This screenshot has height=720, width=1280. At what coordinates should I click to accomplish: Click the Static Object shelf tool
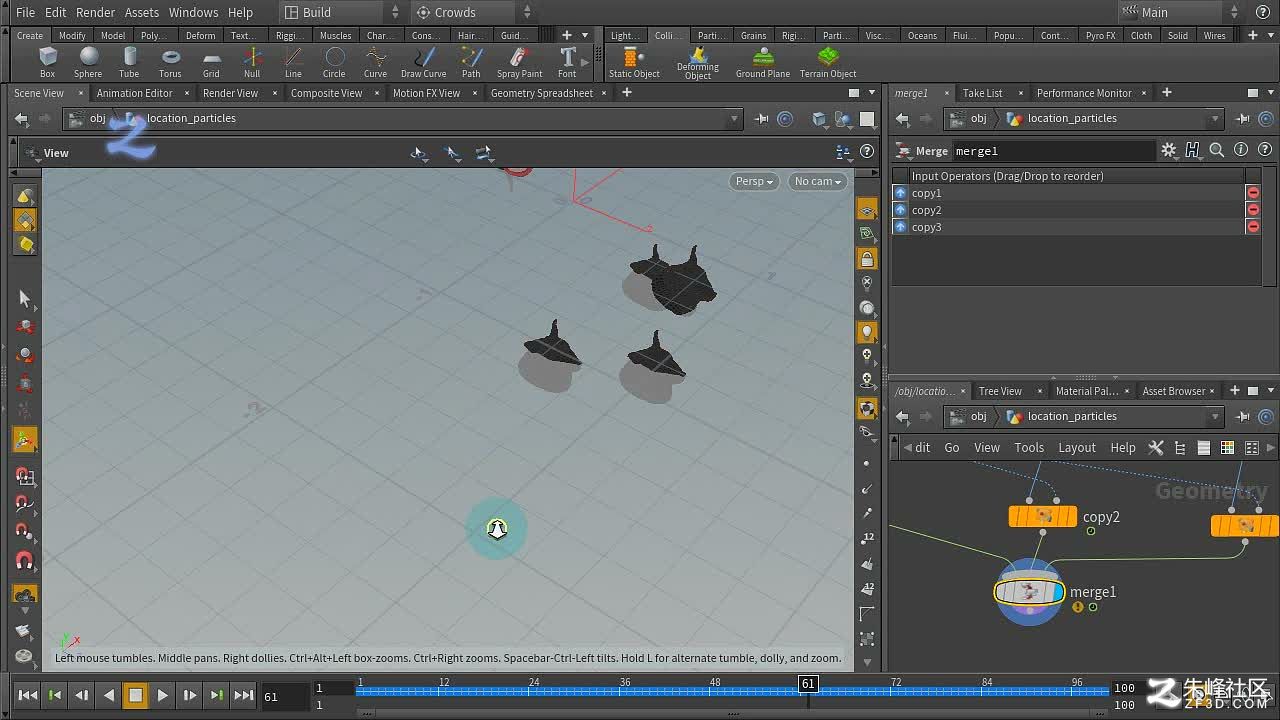tap(634, 62)
